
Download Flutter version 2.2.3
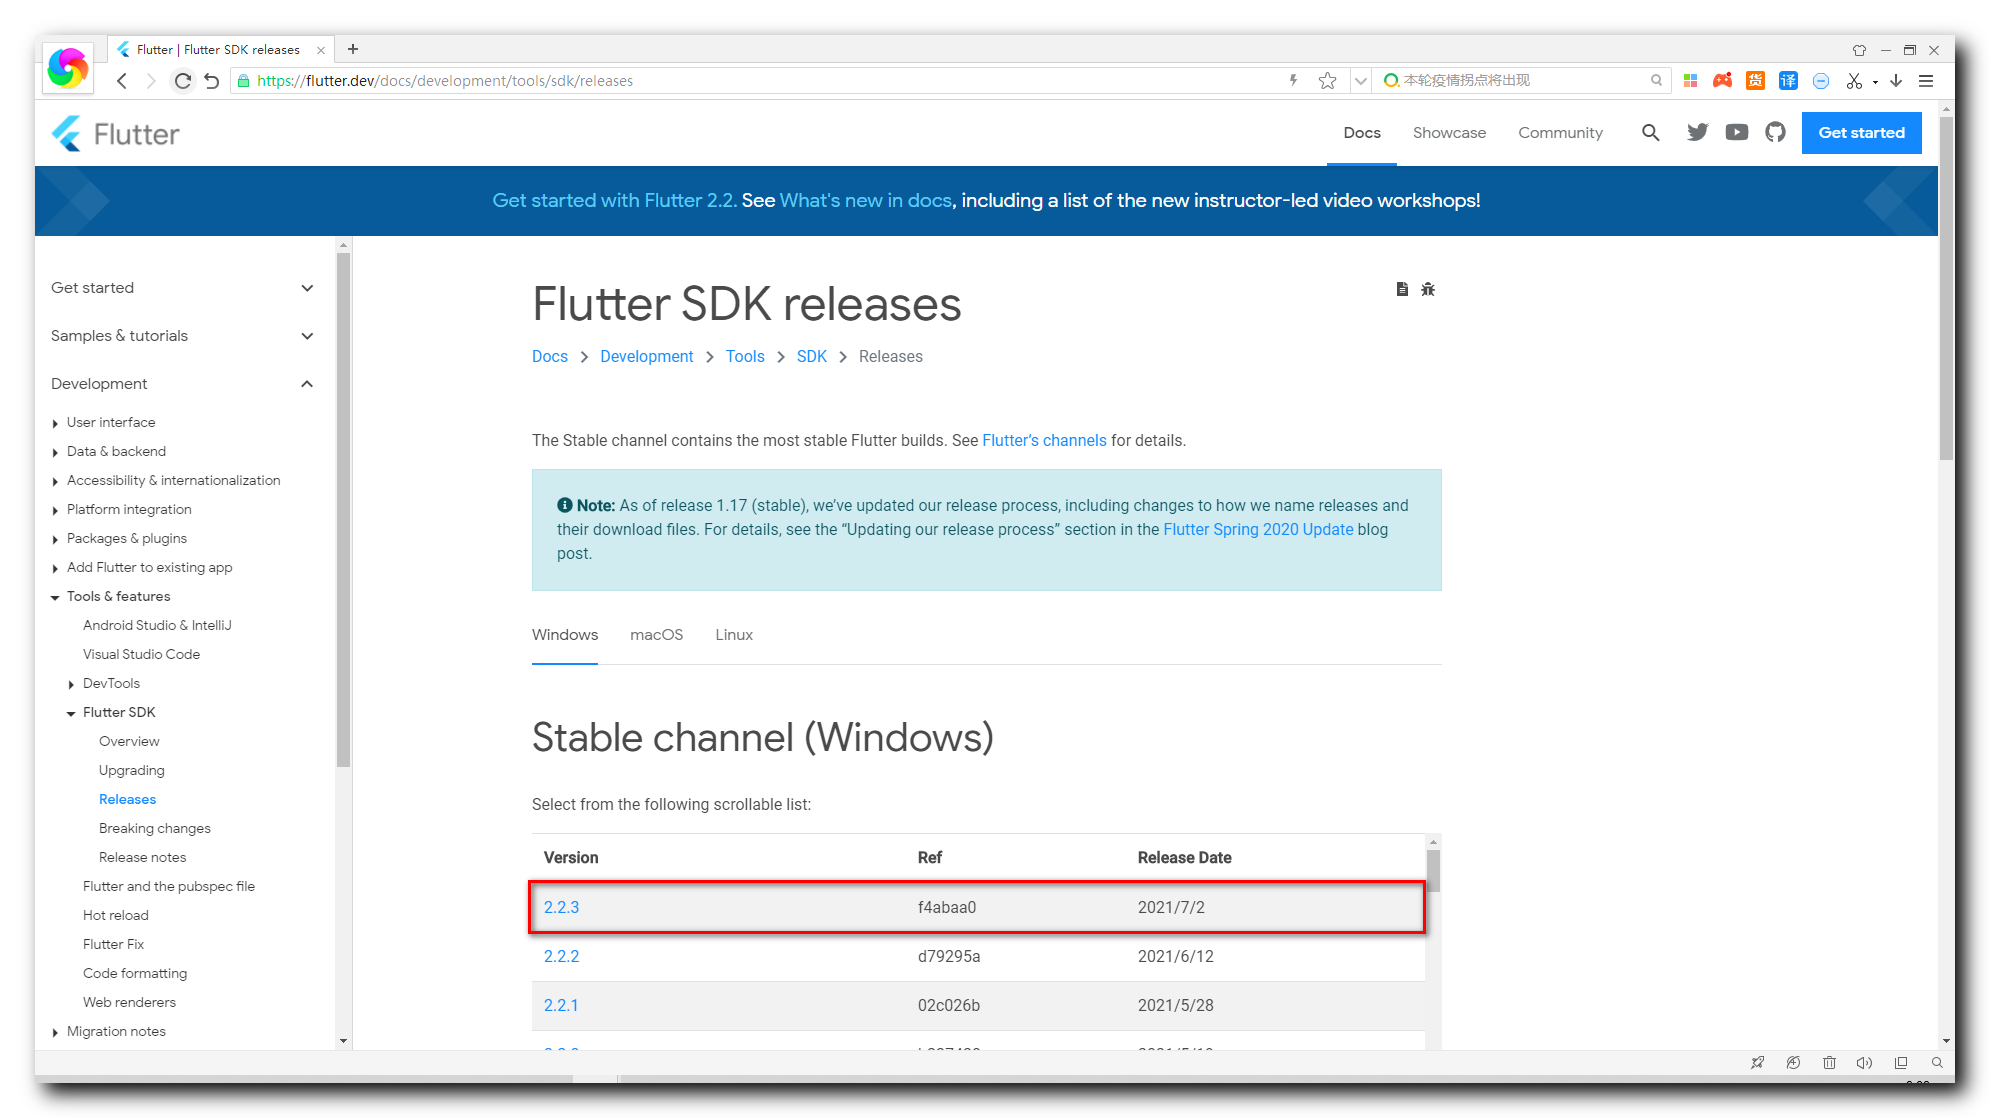(561, 908)
